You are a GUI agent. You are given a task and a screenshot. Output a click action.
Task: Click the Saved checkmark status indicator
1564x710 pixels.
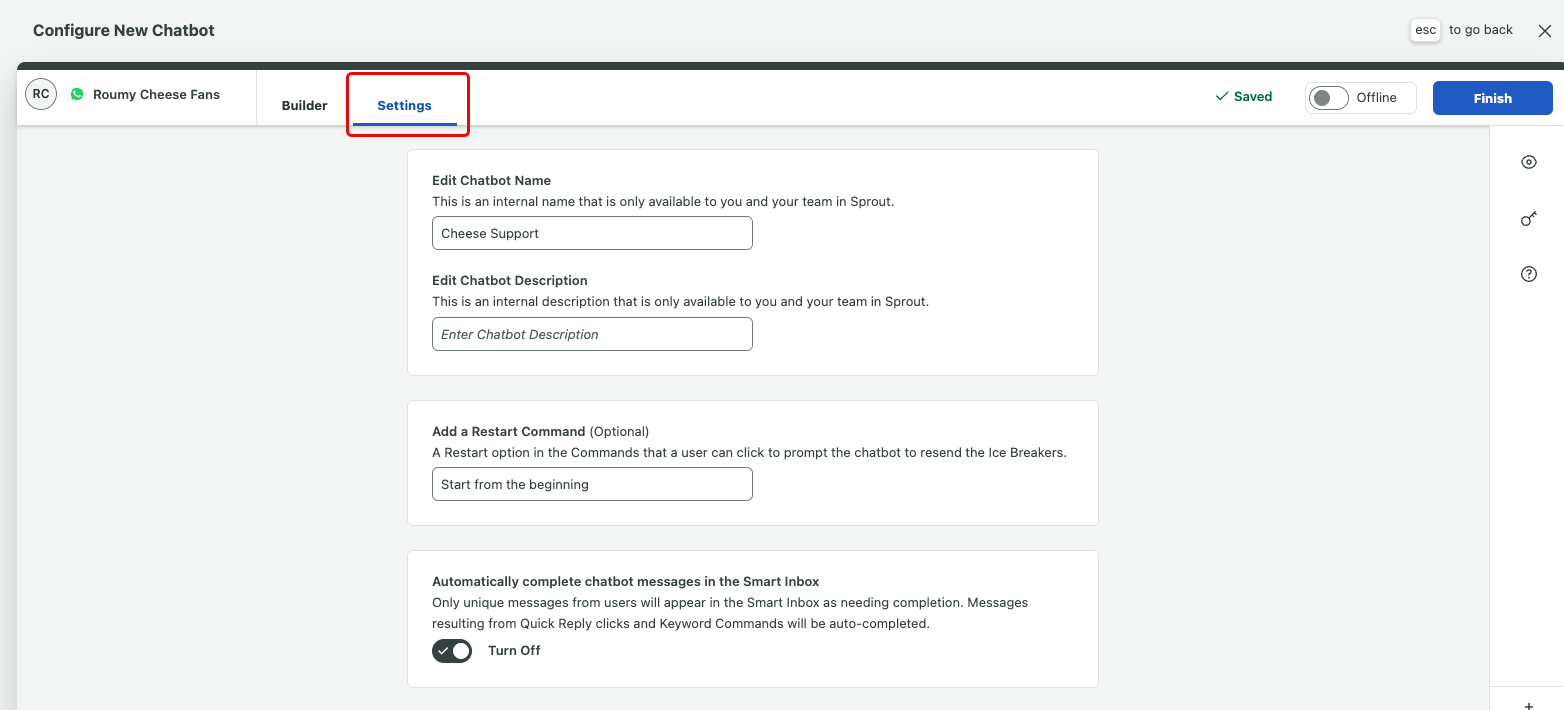pos(1243,97)
